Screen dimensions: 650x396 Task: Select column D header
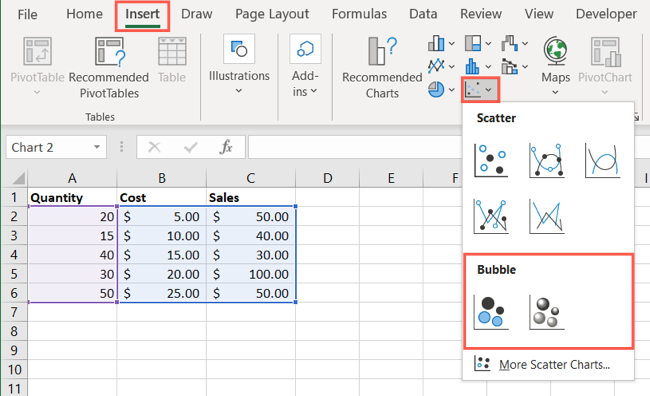point(327,178)
